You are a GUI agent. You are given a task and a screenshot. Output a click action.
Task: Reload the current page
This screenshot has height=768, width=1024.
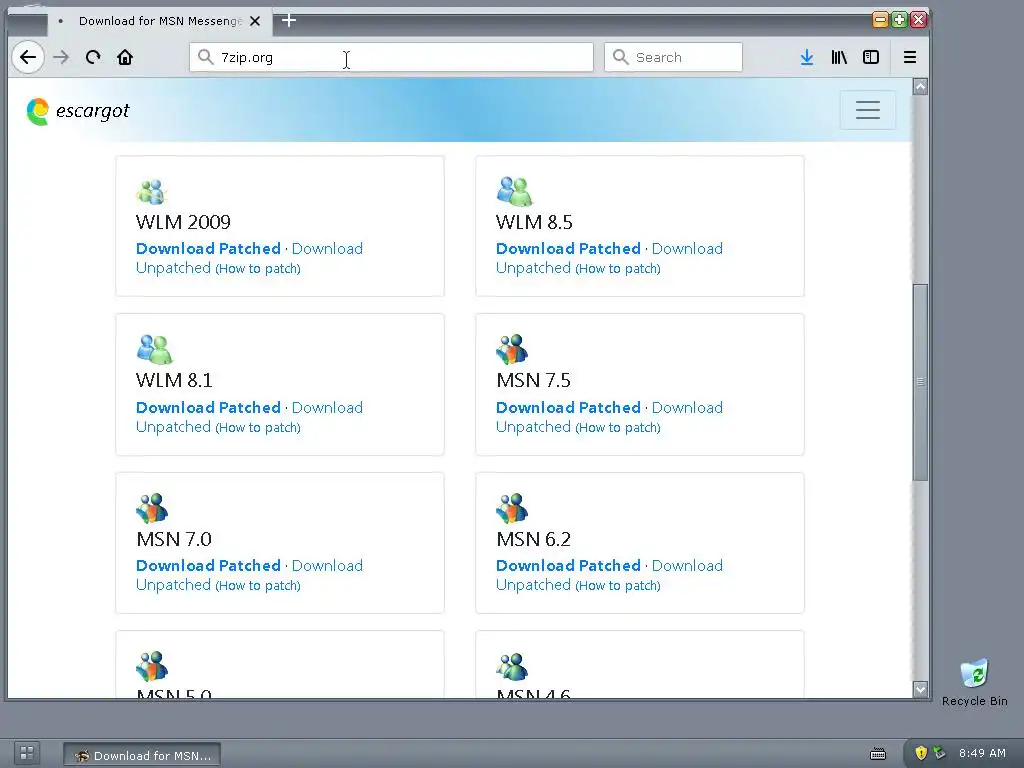pyautogui.click(x=93, y=57)
